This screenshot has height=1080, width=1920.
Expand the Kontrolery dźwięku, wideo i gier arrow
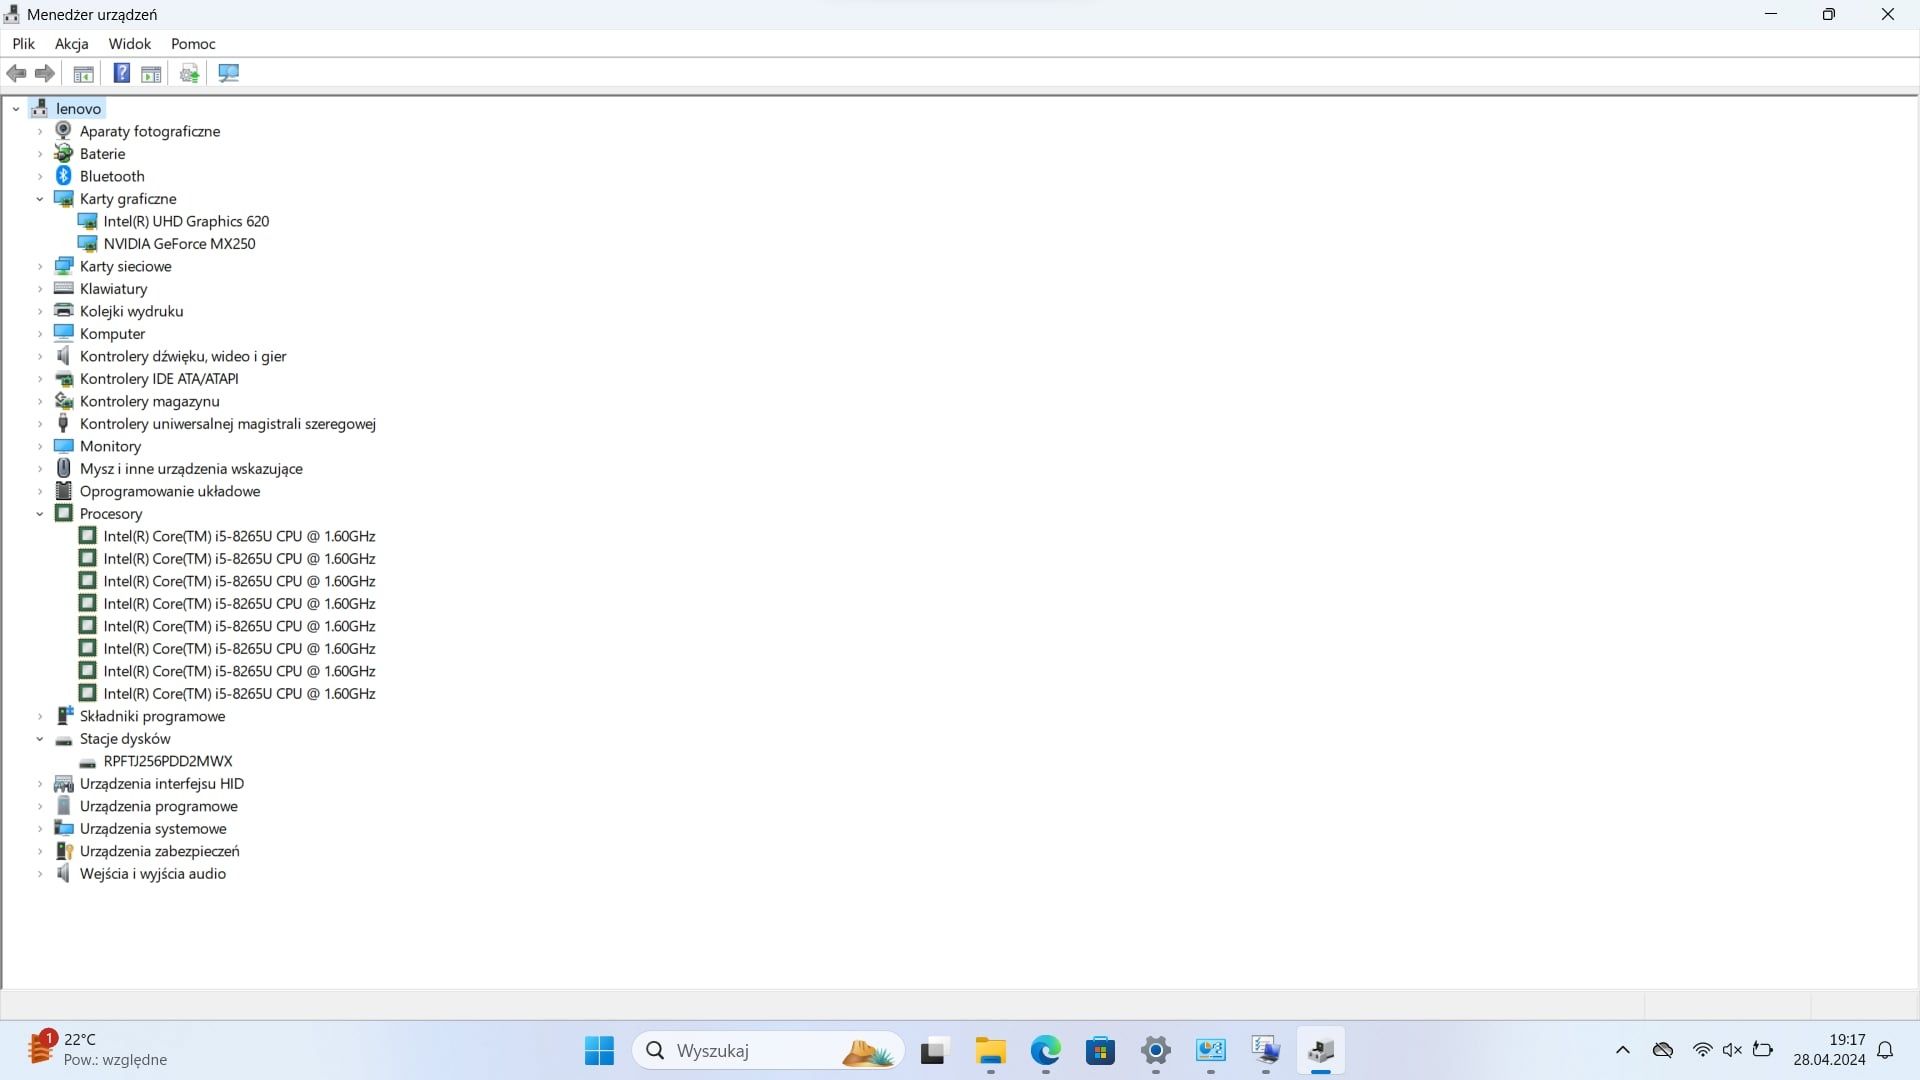point(40,356)
